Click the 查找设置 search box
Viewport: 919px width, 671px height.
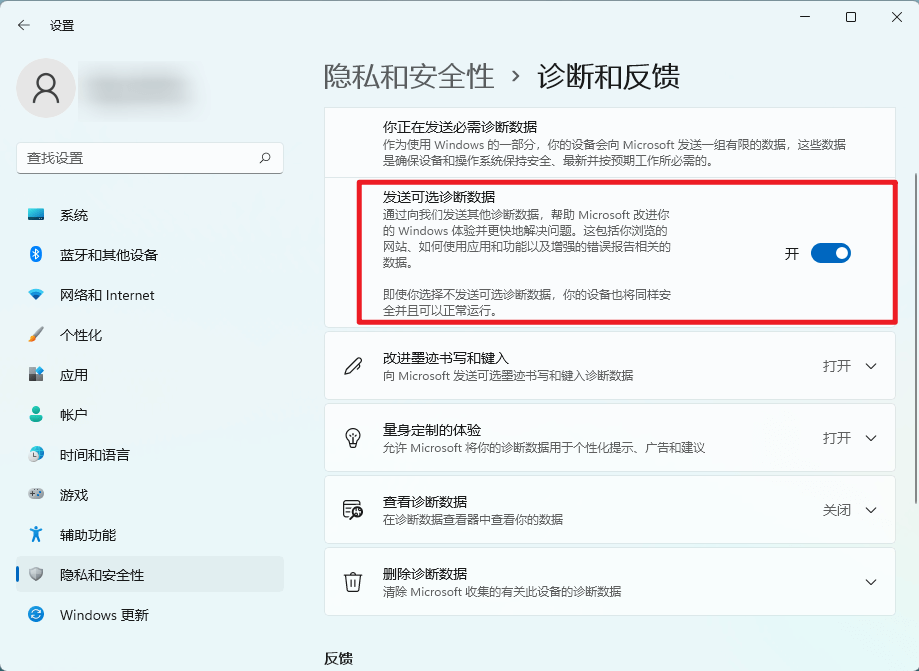148,158
